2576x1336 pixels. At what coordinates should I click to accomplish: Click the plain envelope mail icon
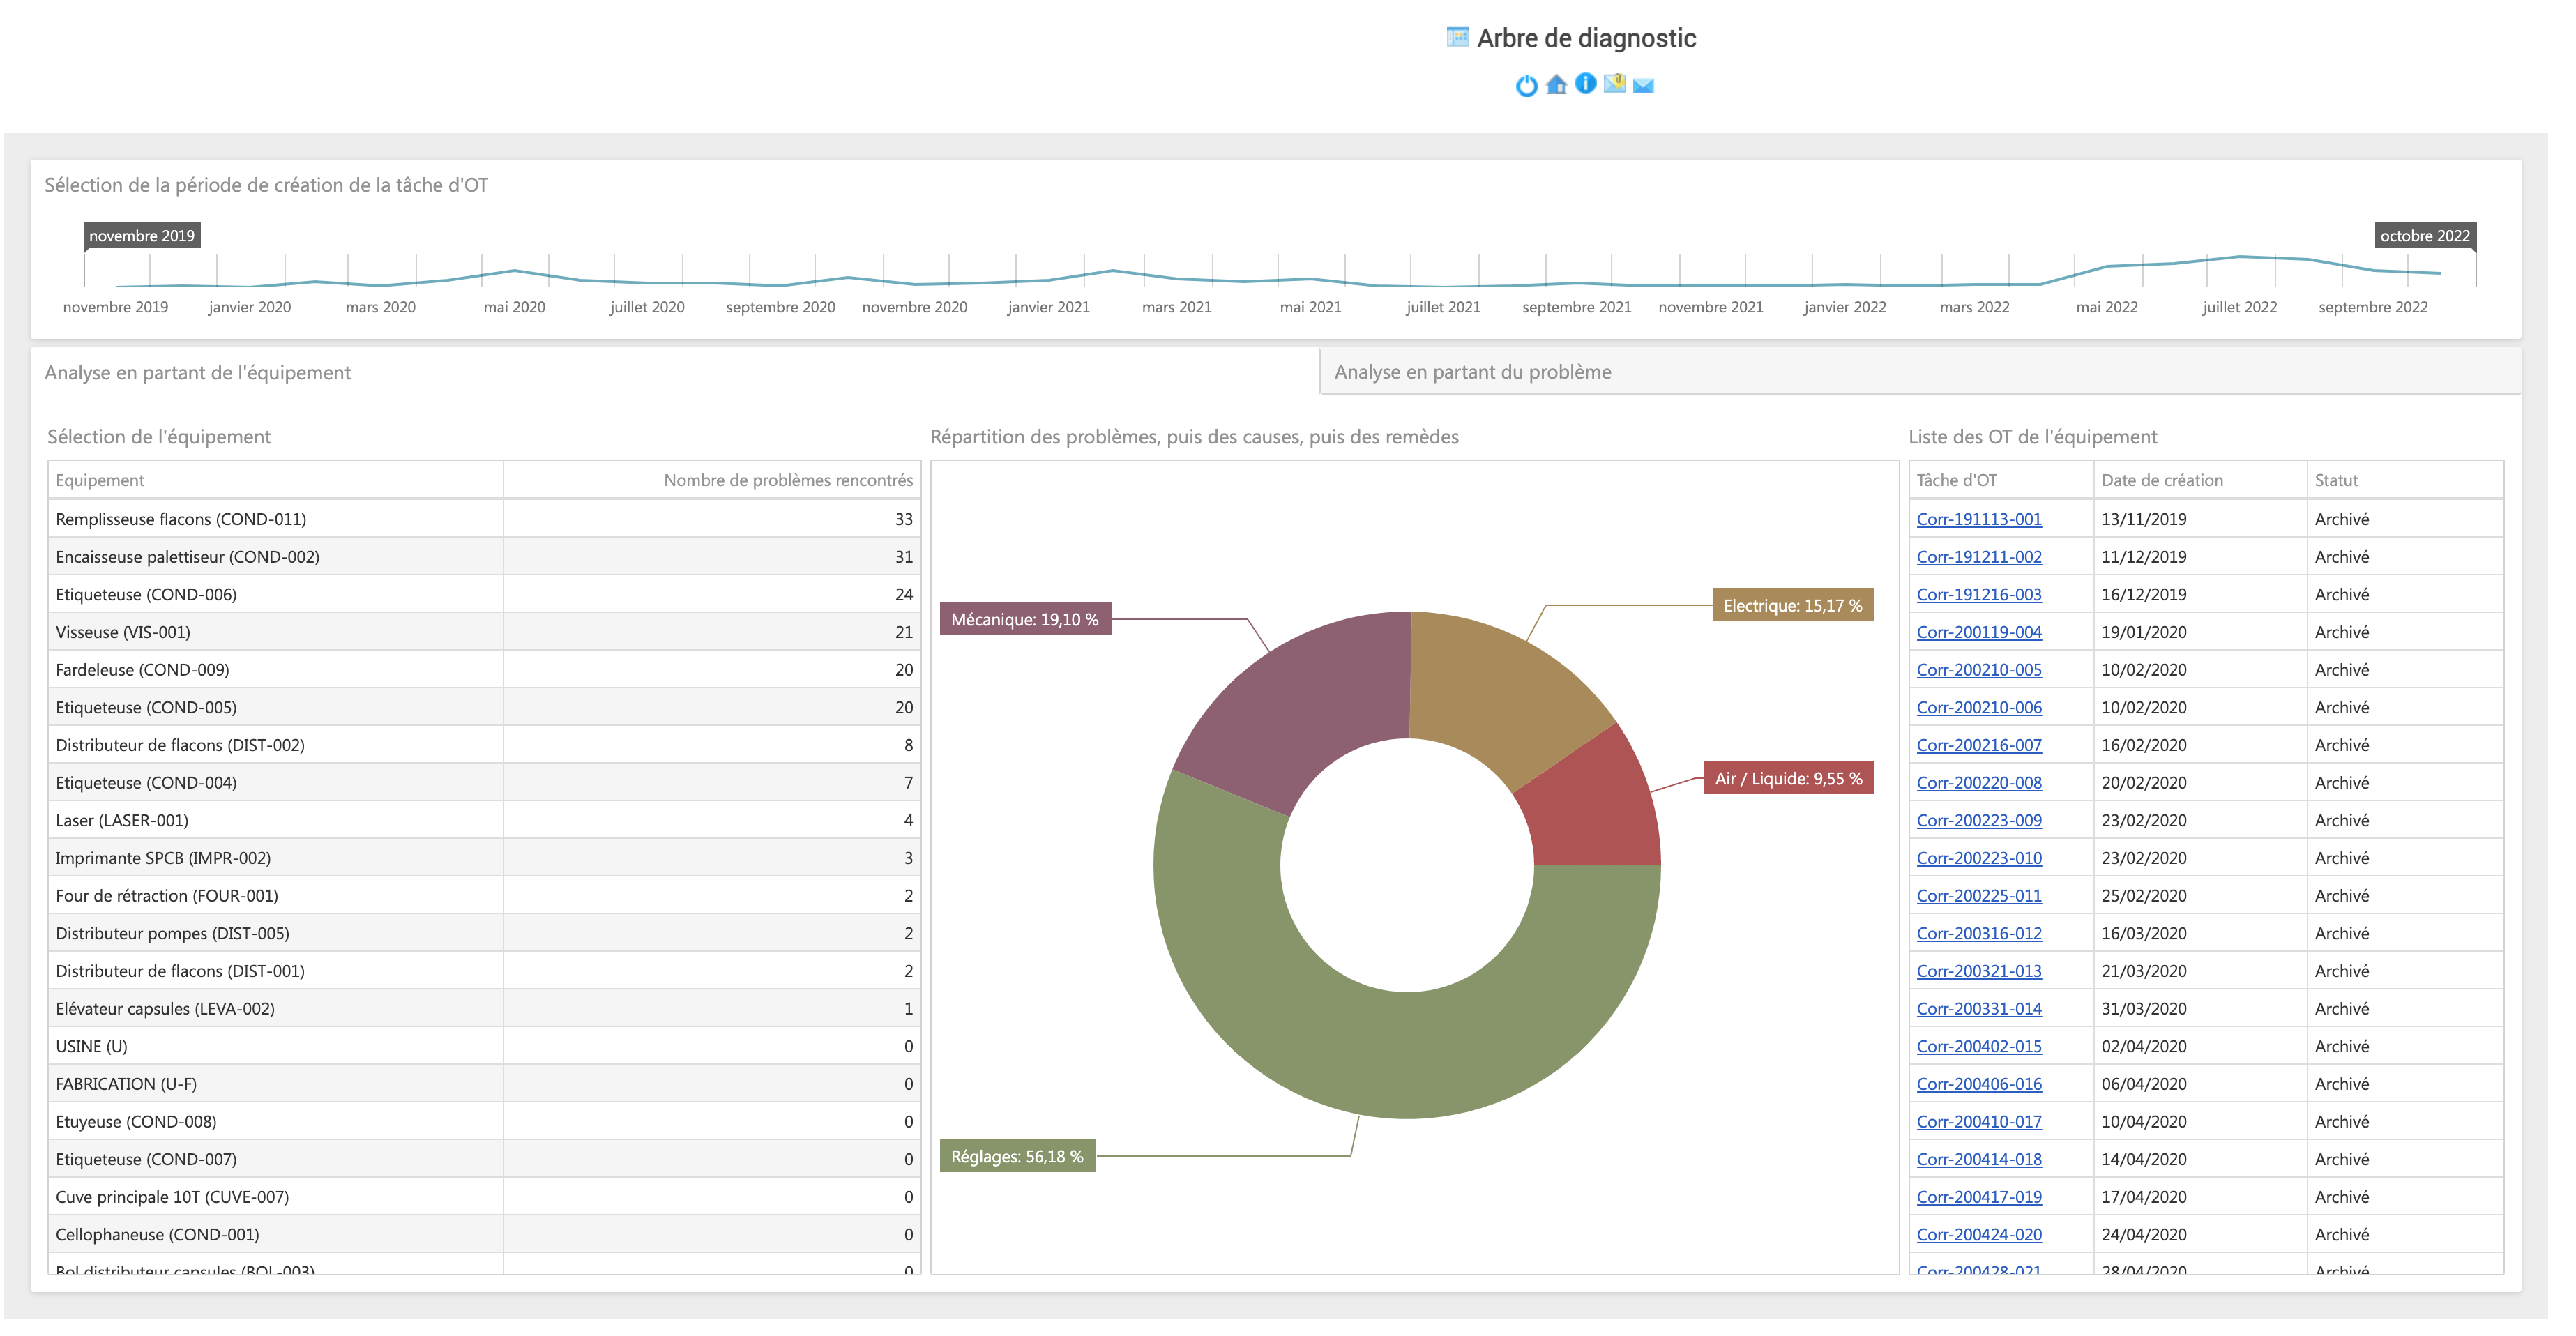point(1643,86)
